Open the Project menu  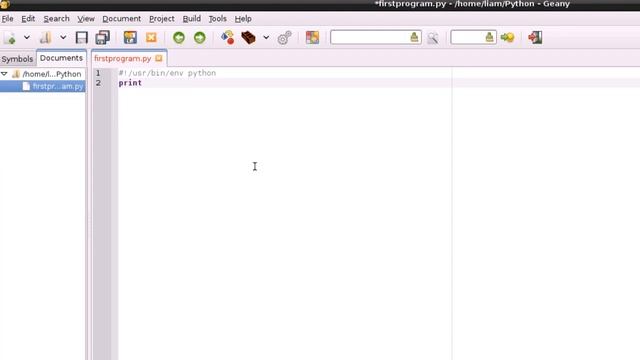pos(162,19)
